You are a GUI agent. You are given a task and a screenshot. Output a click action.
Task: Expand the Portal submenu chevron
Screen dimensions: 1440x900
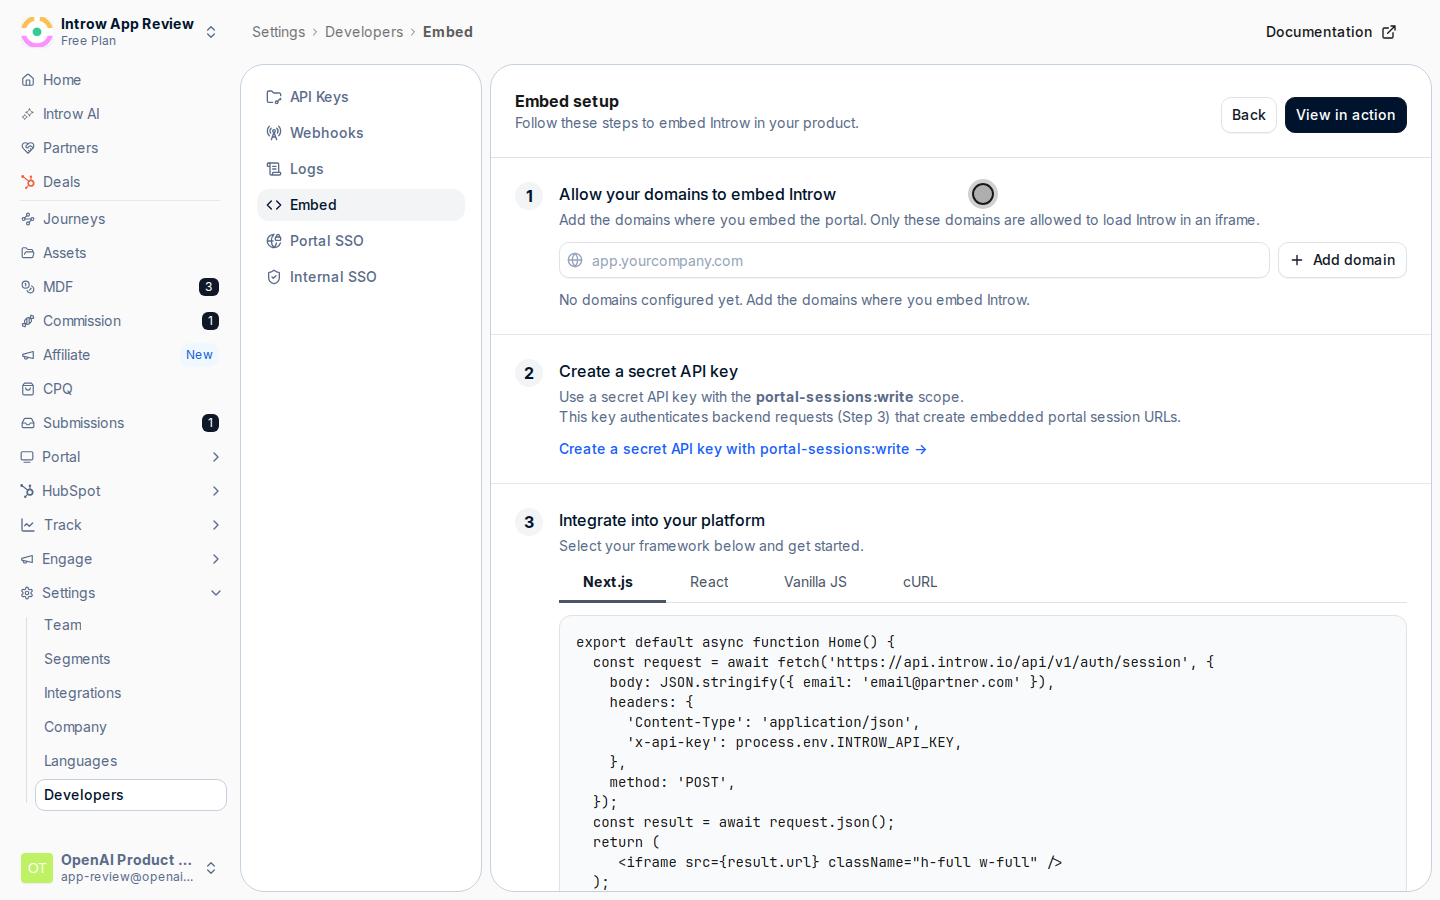click(216, 457)
